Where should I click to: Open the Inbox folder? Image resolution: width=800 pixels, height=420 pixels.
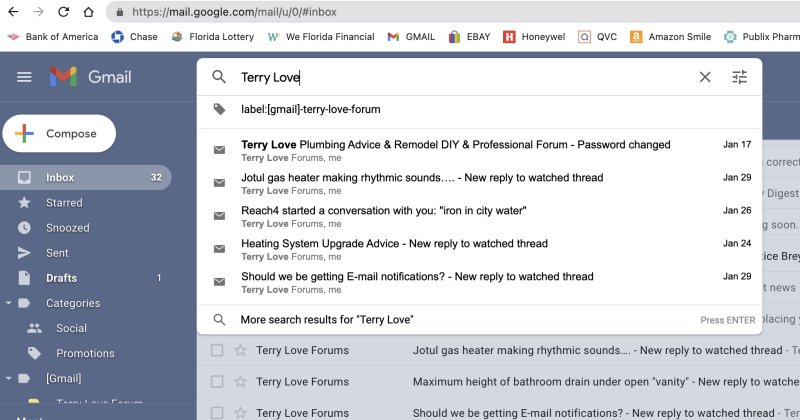click(x=86, y=178)
